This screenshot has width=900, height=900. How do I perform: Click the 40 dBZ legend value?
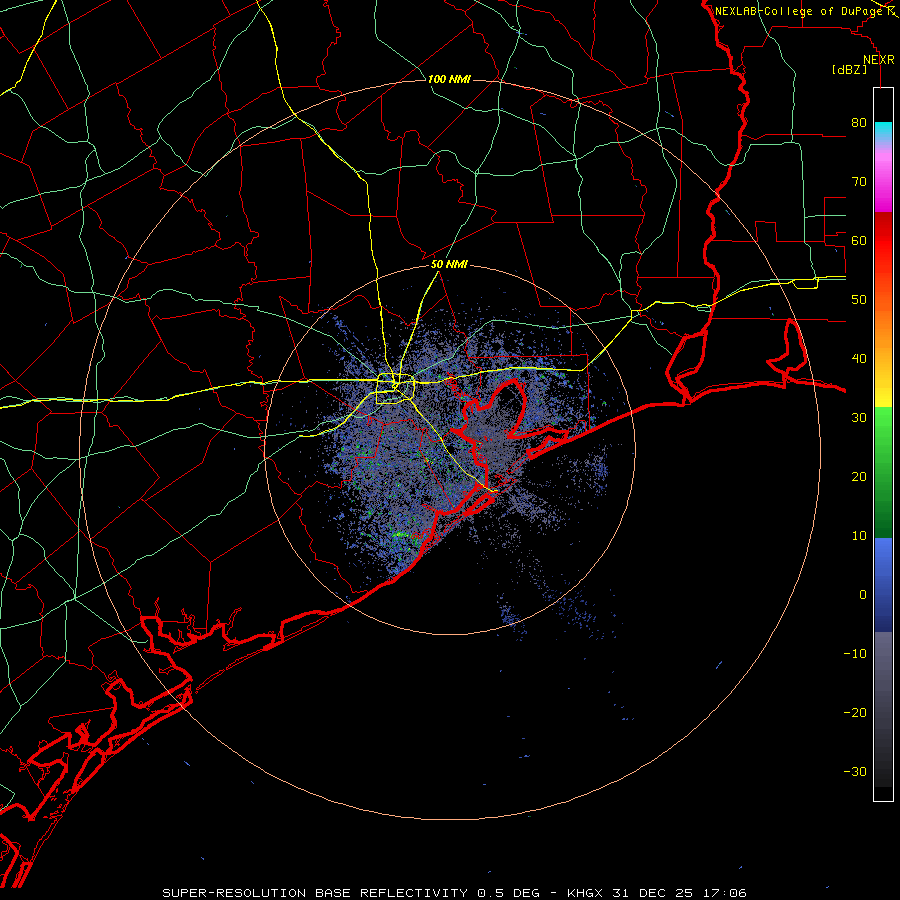(859, 359)
